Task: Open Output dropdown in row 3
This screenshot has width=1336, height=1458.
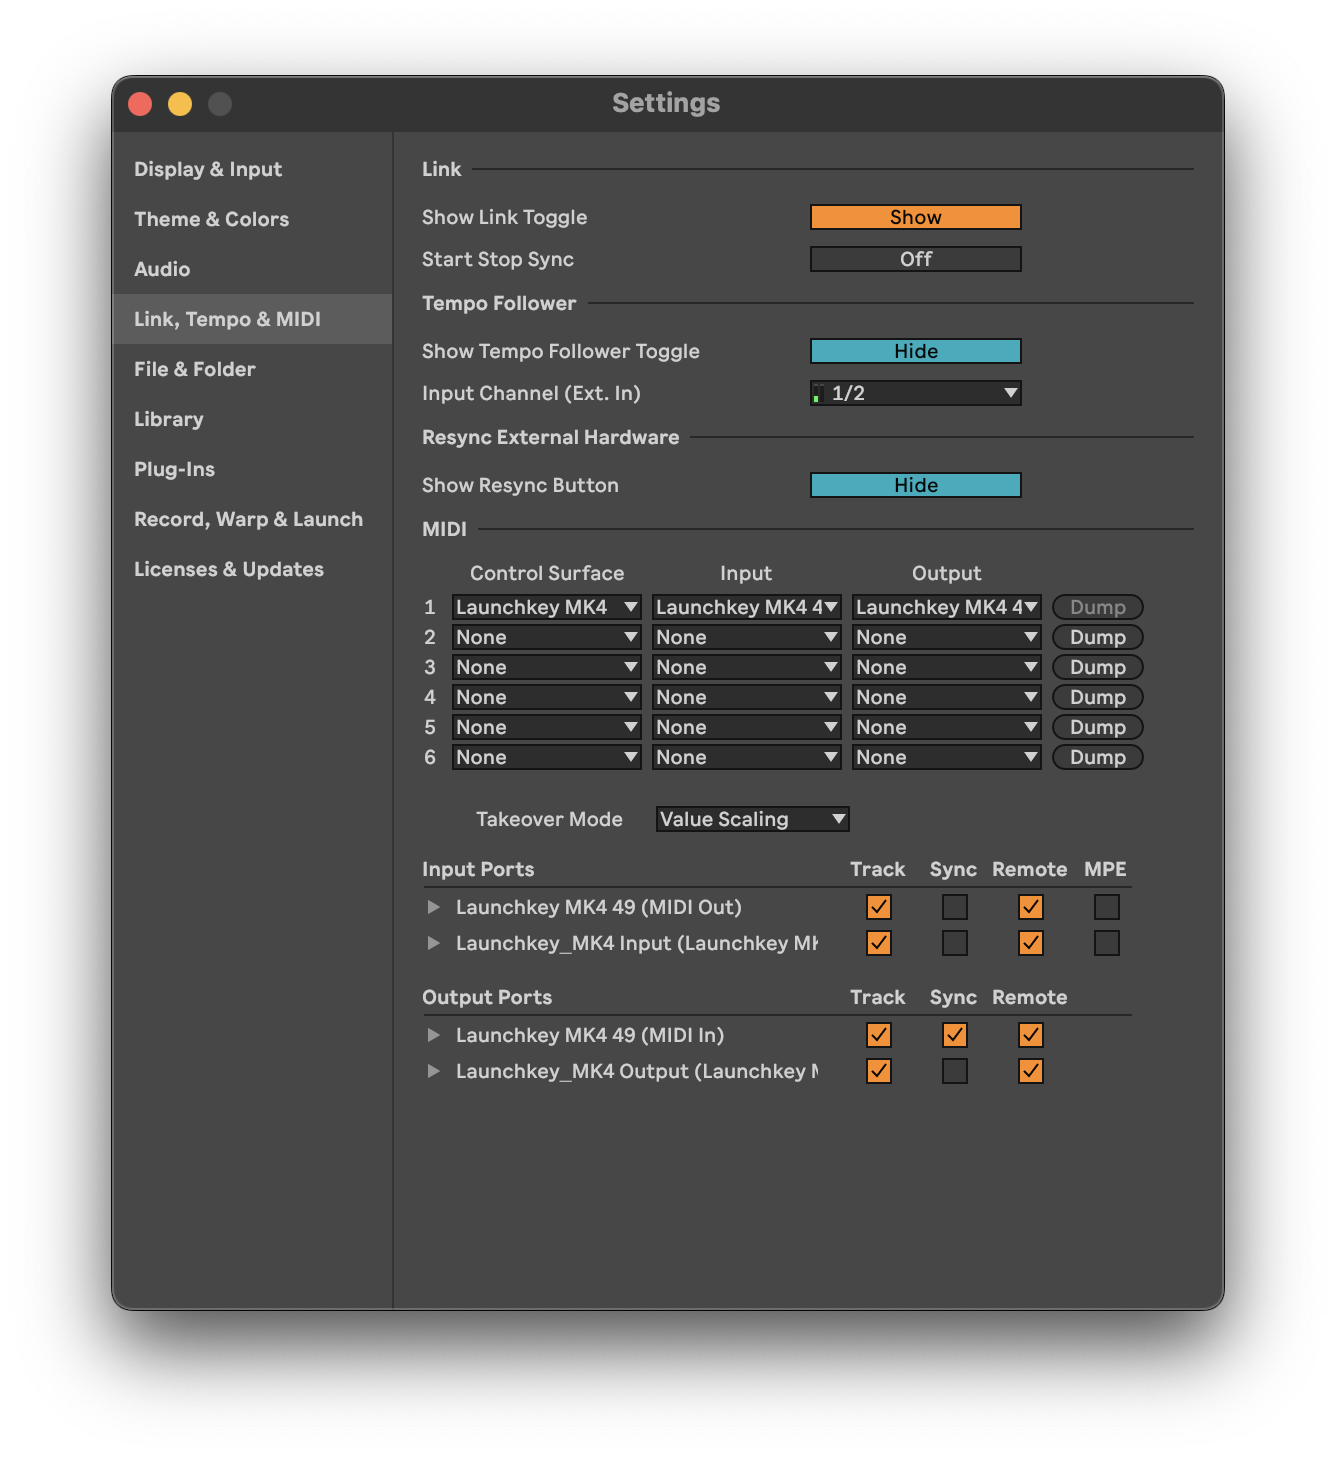Action: [x=947, y=667]
